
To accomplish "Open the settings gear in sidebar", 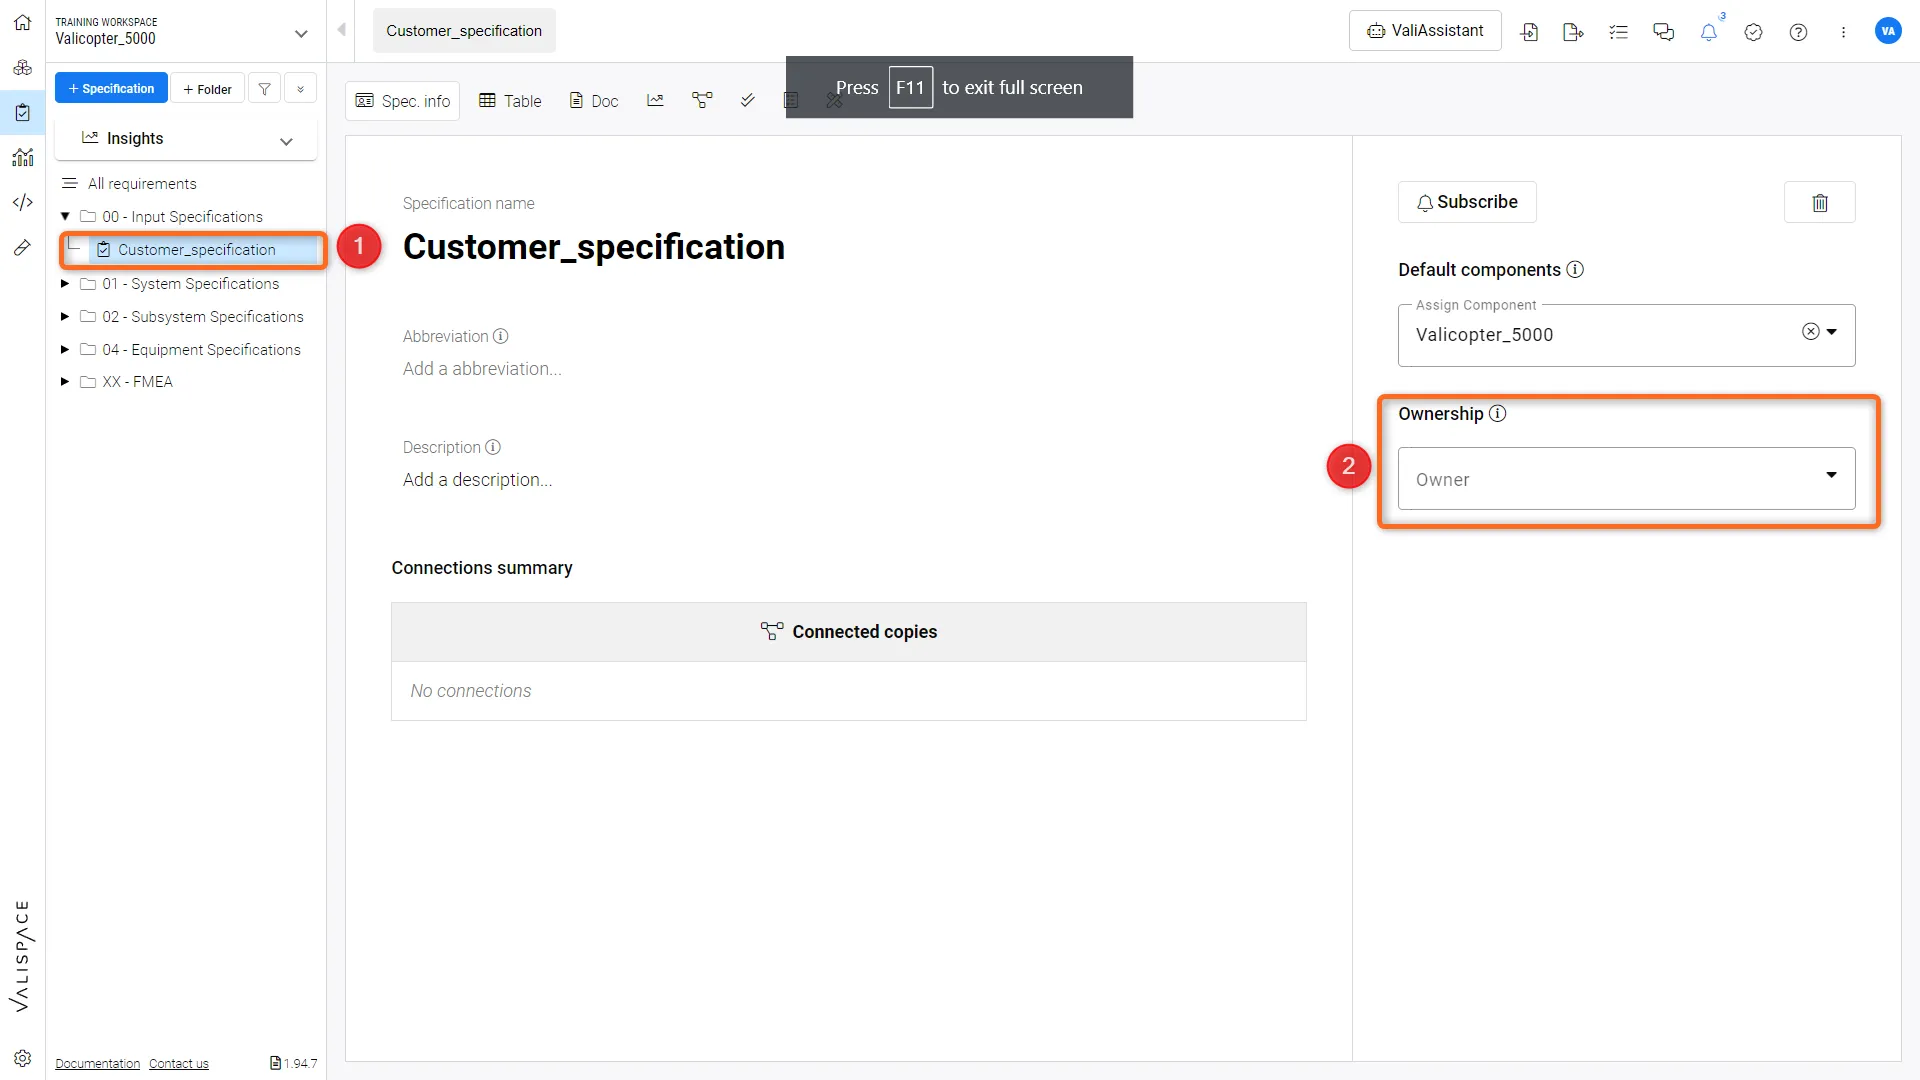I will 22,1058.
